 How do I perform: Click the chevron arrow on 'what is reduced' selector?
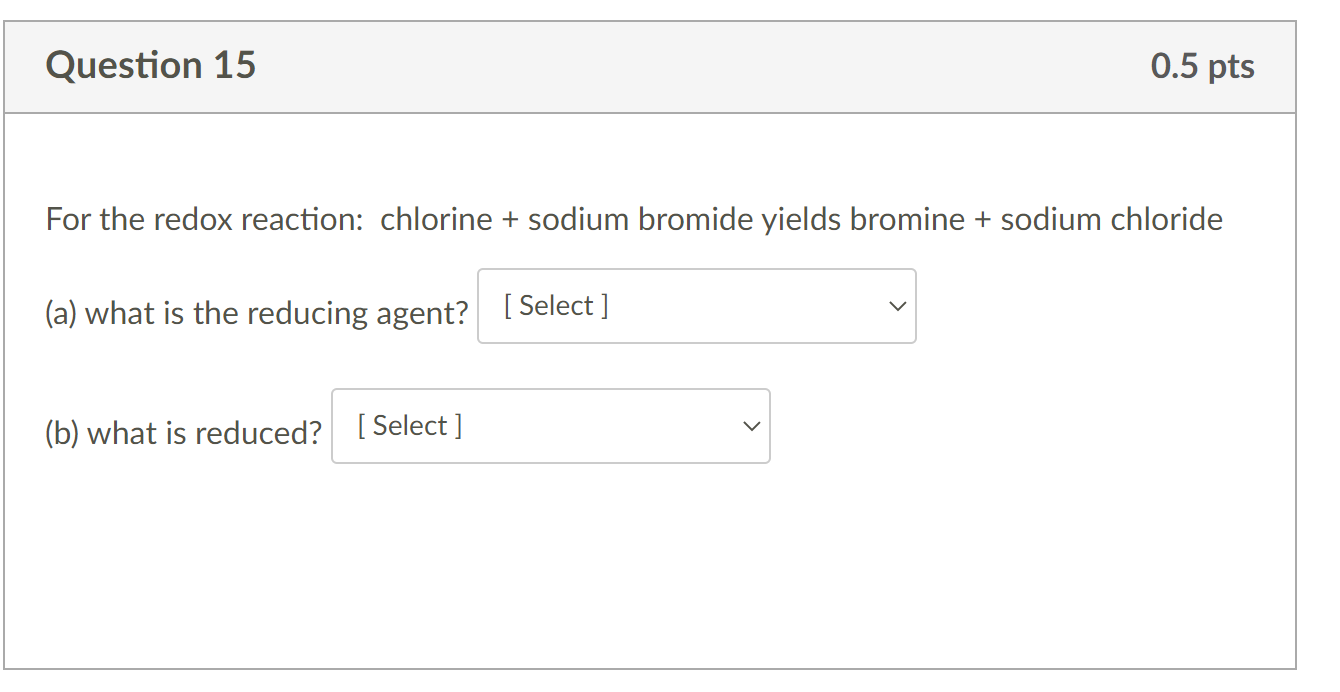[751, 426]
